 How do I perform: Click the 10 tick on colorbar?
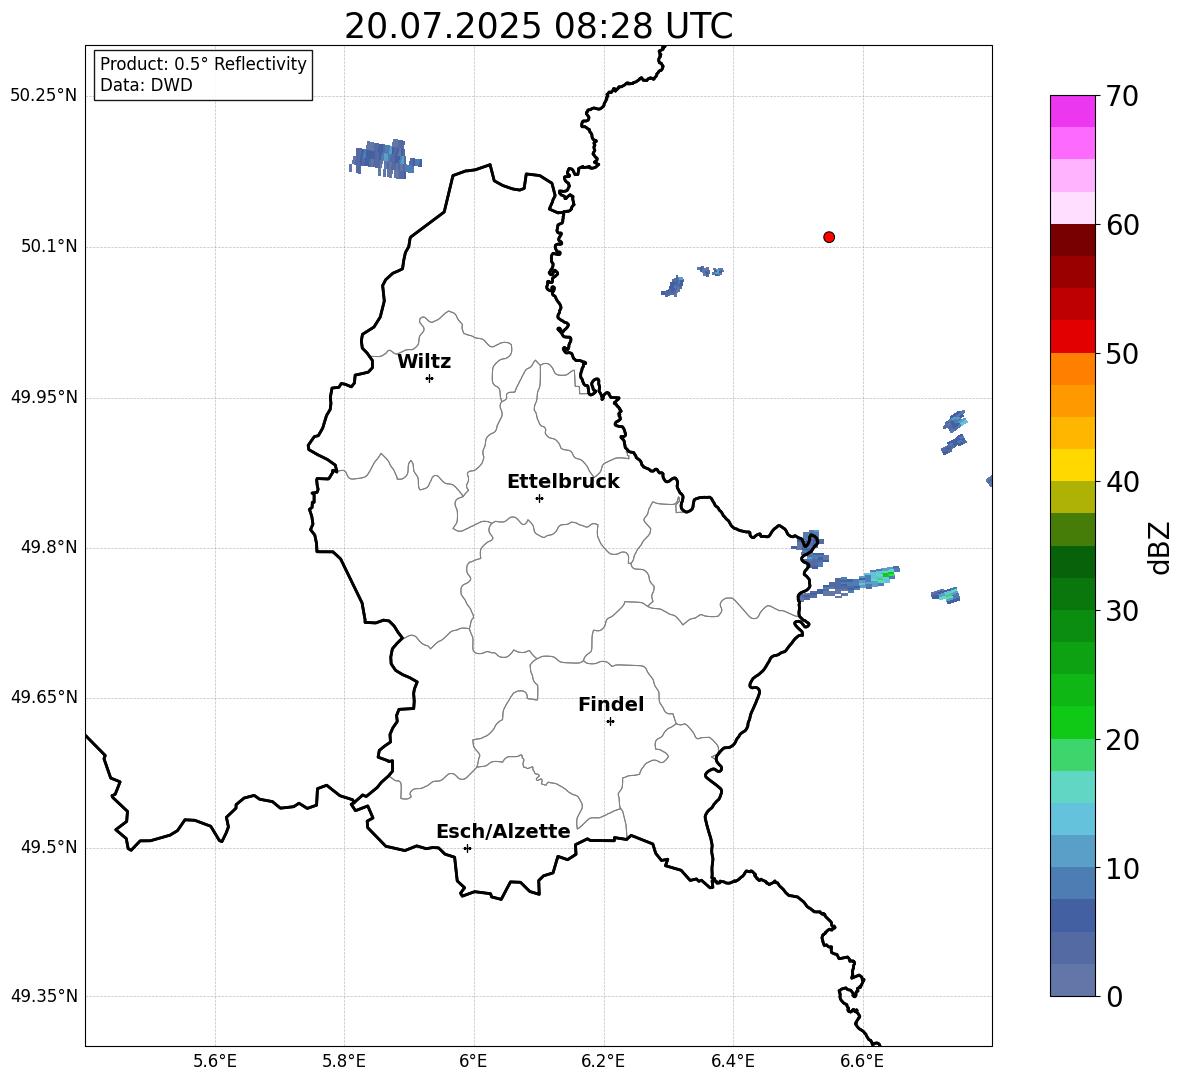pyautogui.click(x=1122, y=868)
